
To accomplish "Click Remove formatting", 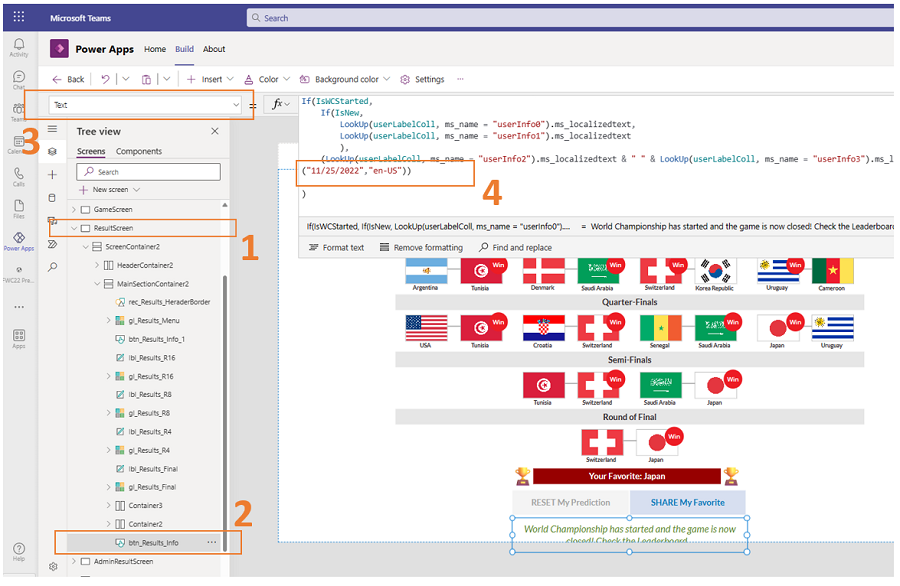I will click(421, 247).
